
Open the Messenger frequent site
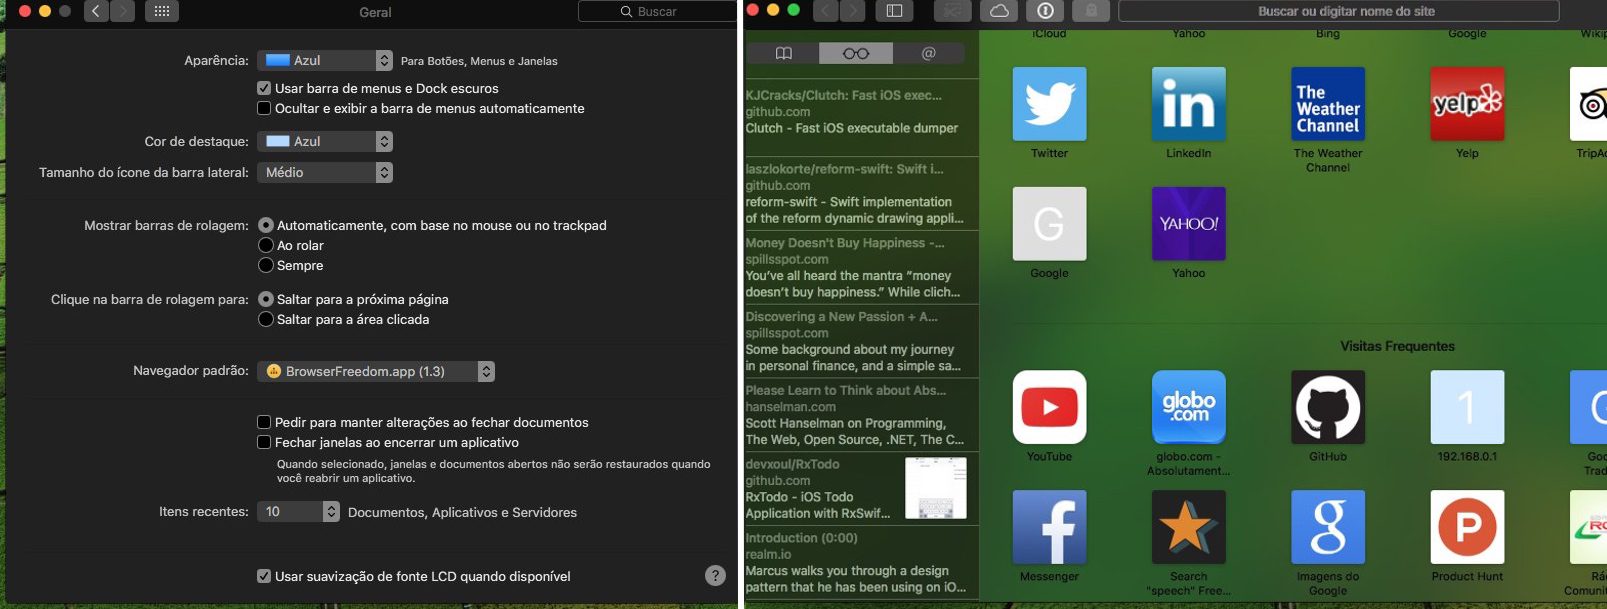pos(1049,527)
